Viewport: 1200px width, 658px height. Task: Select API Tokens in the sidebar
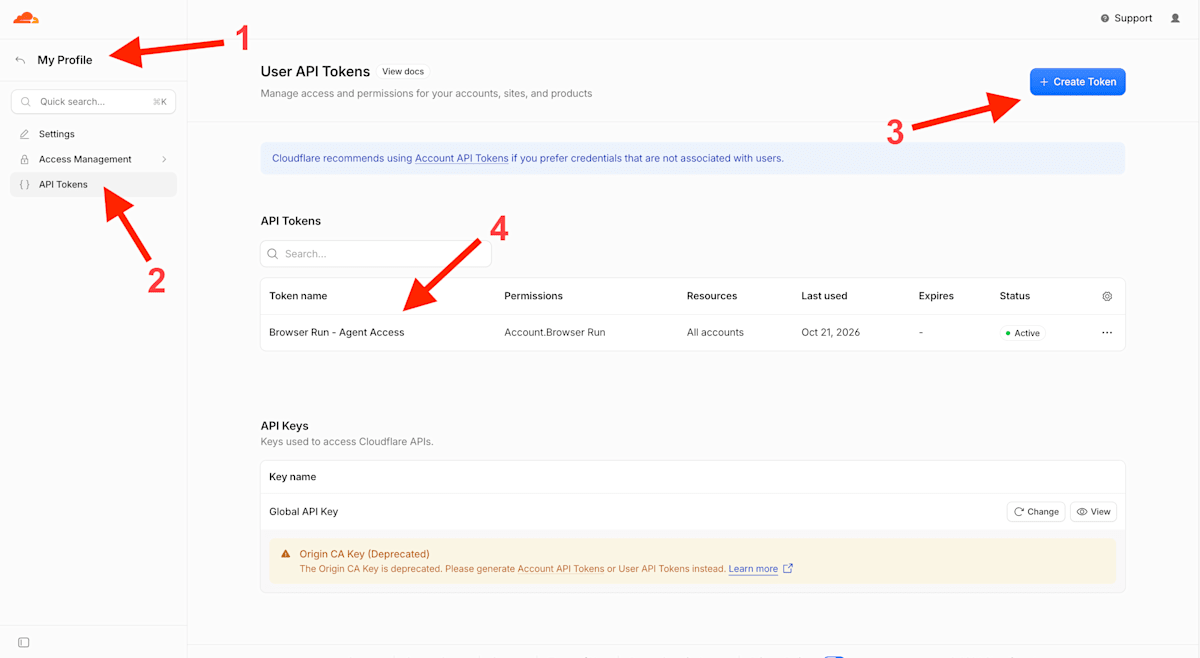(93, 184)
